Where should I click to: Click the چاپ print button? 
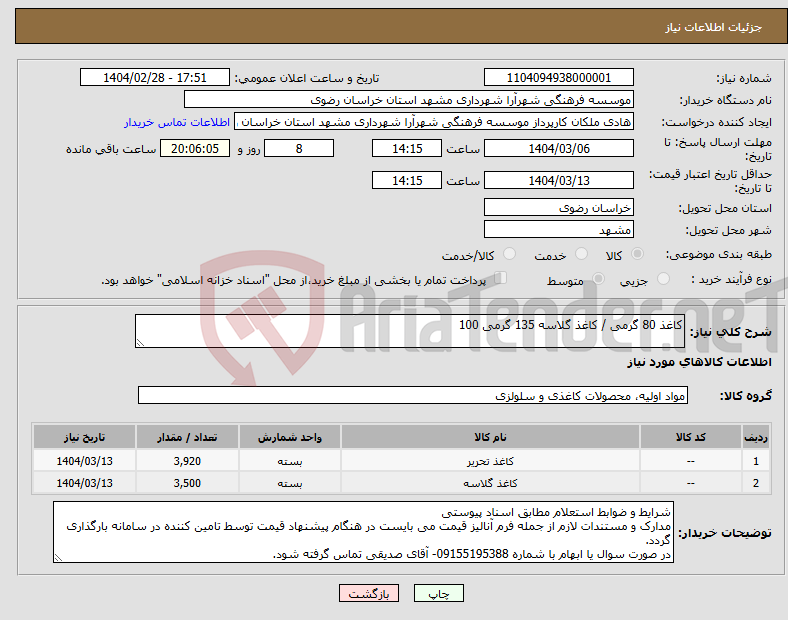439,593
